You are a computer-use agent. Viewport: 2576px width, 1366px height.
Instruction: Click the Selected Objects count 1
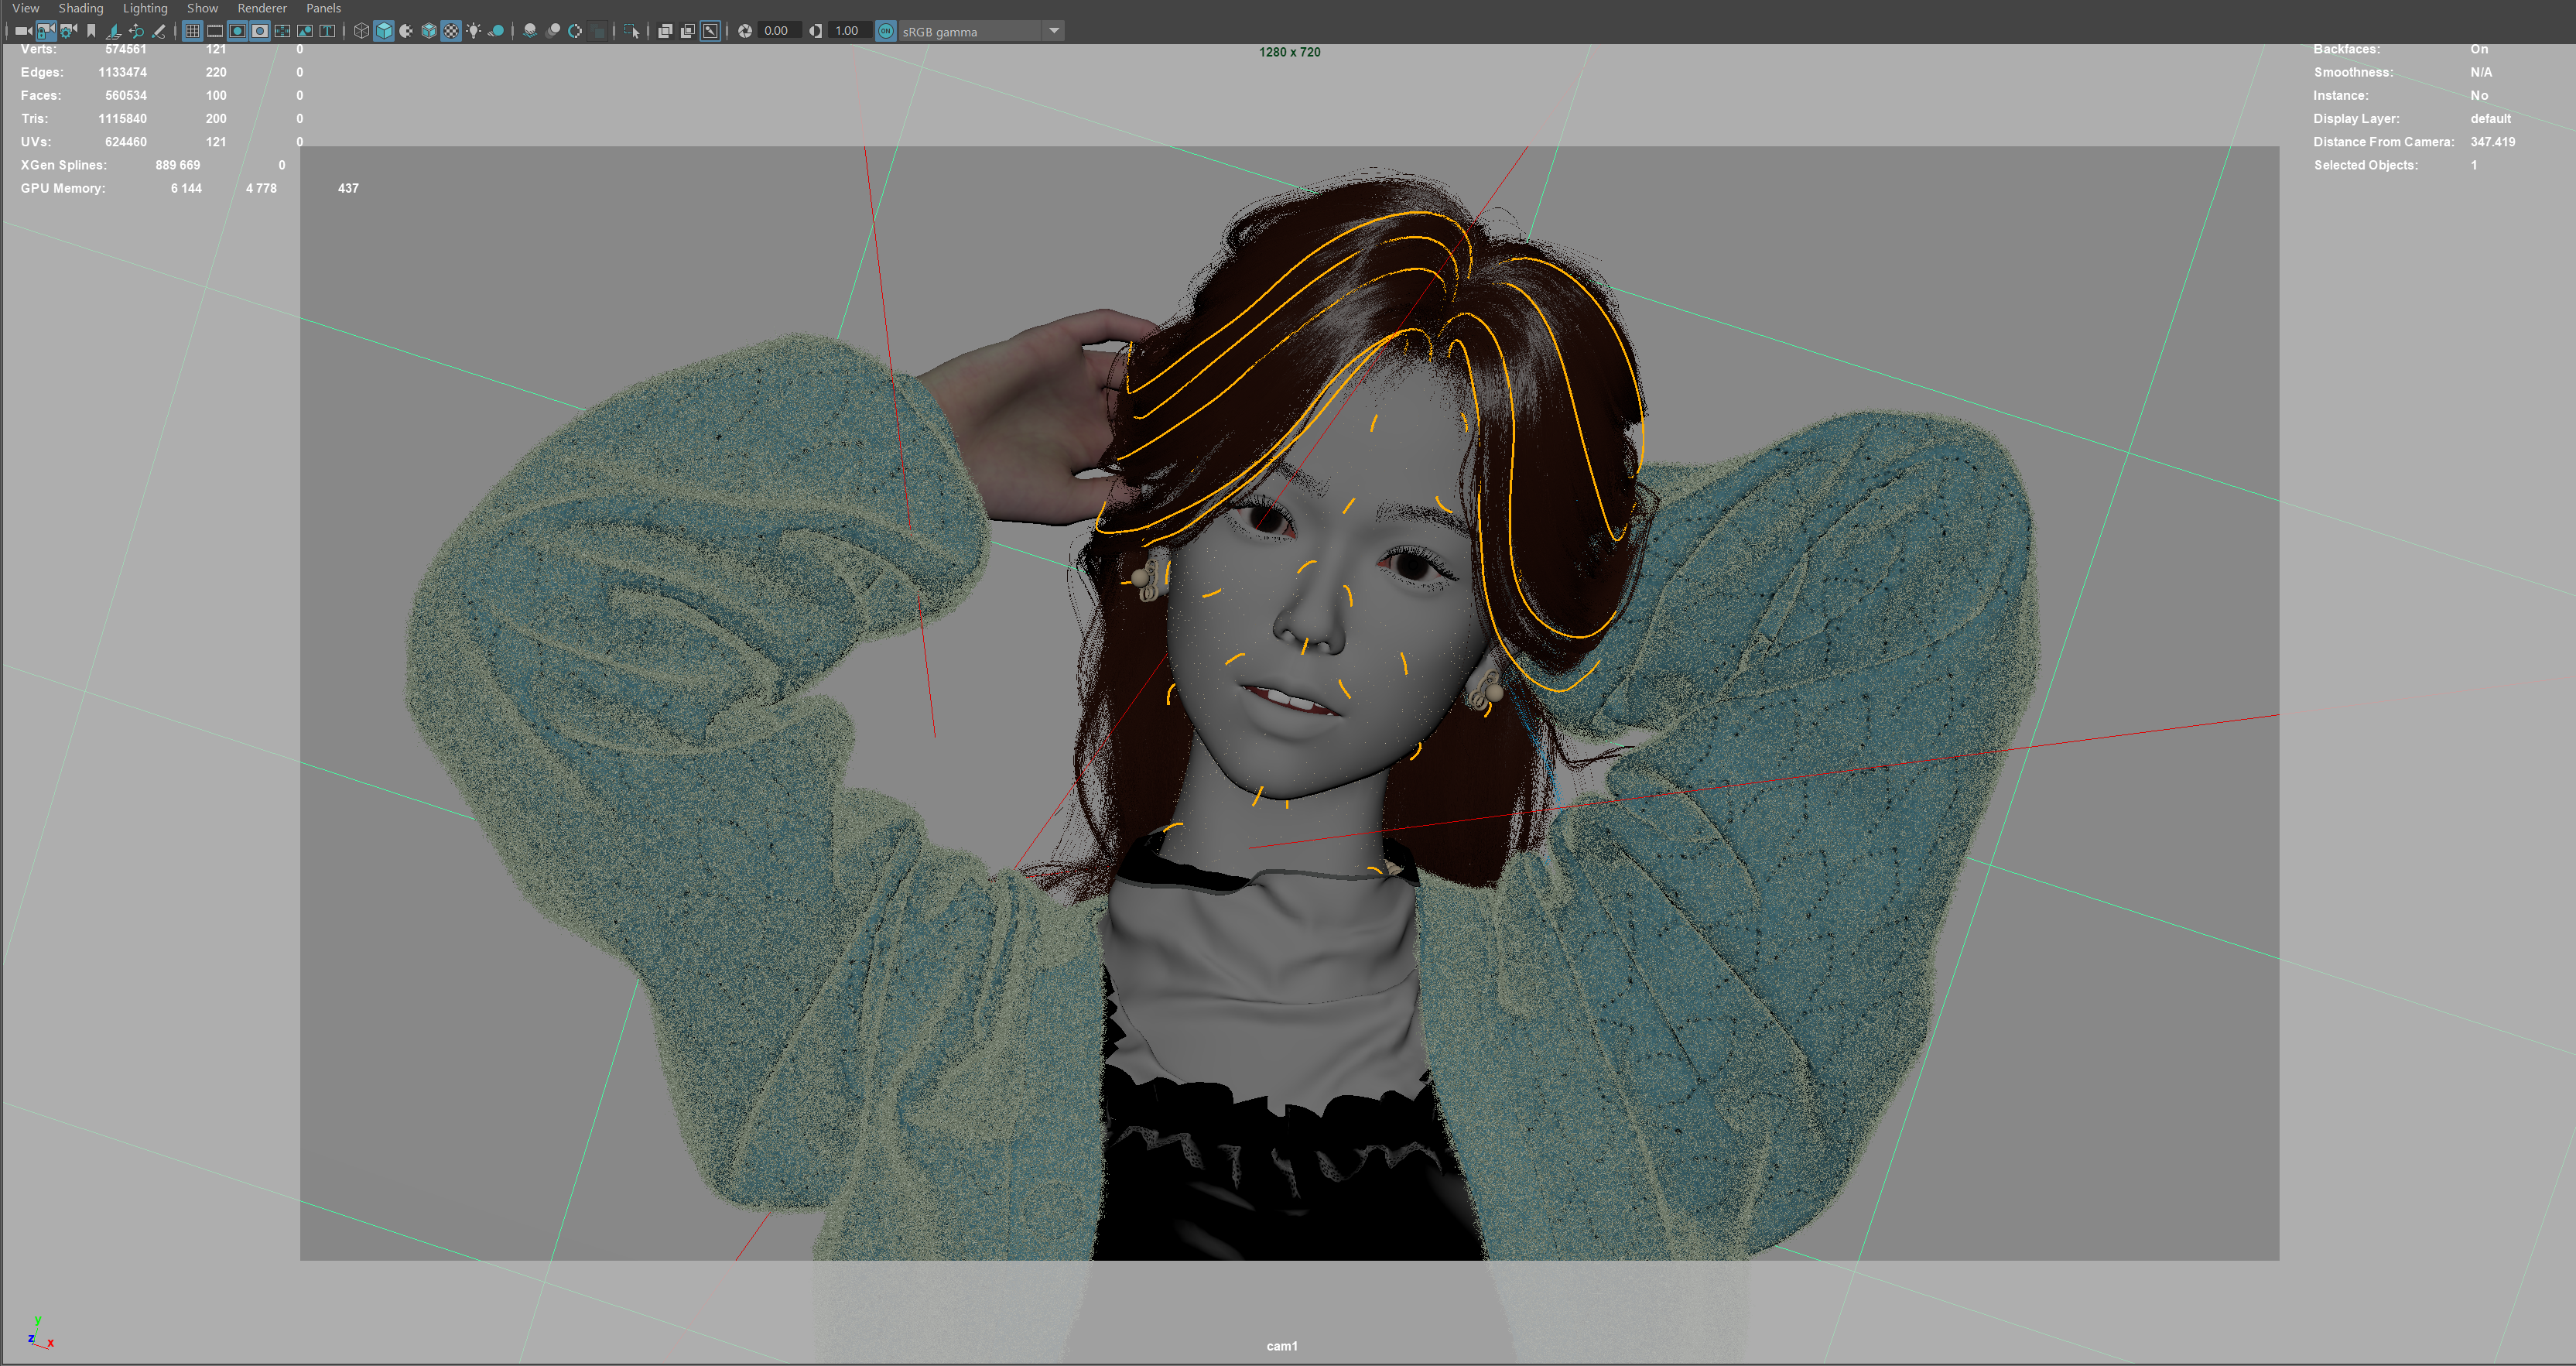point(2474,165)
